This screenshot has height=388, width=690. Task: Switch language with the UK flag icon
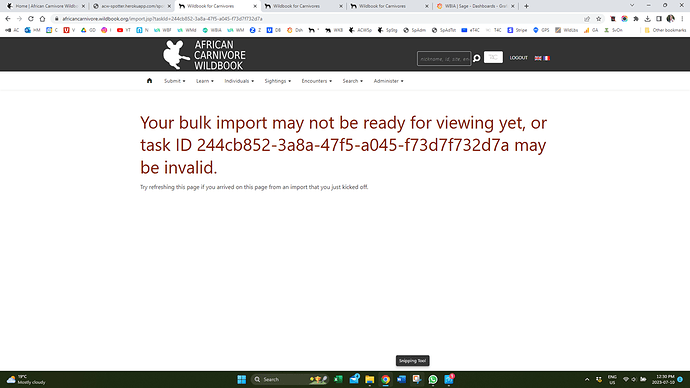(x=538, y=58)
